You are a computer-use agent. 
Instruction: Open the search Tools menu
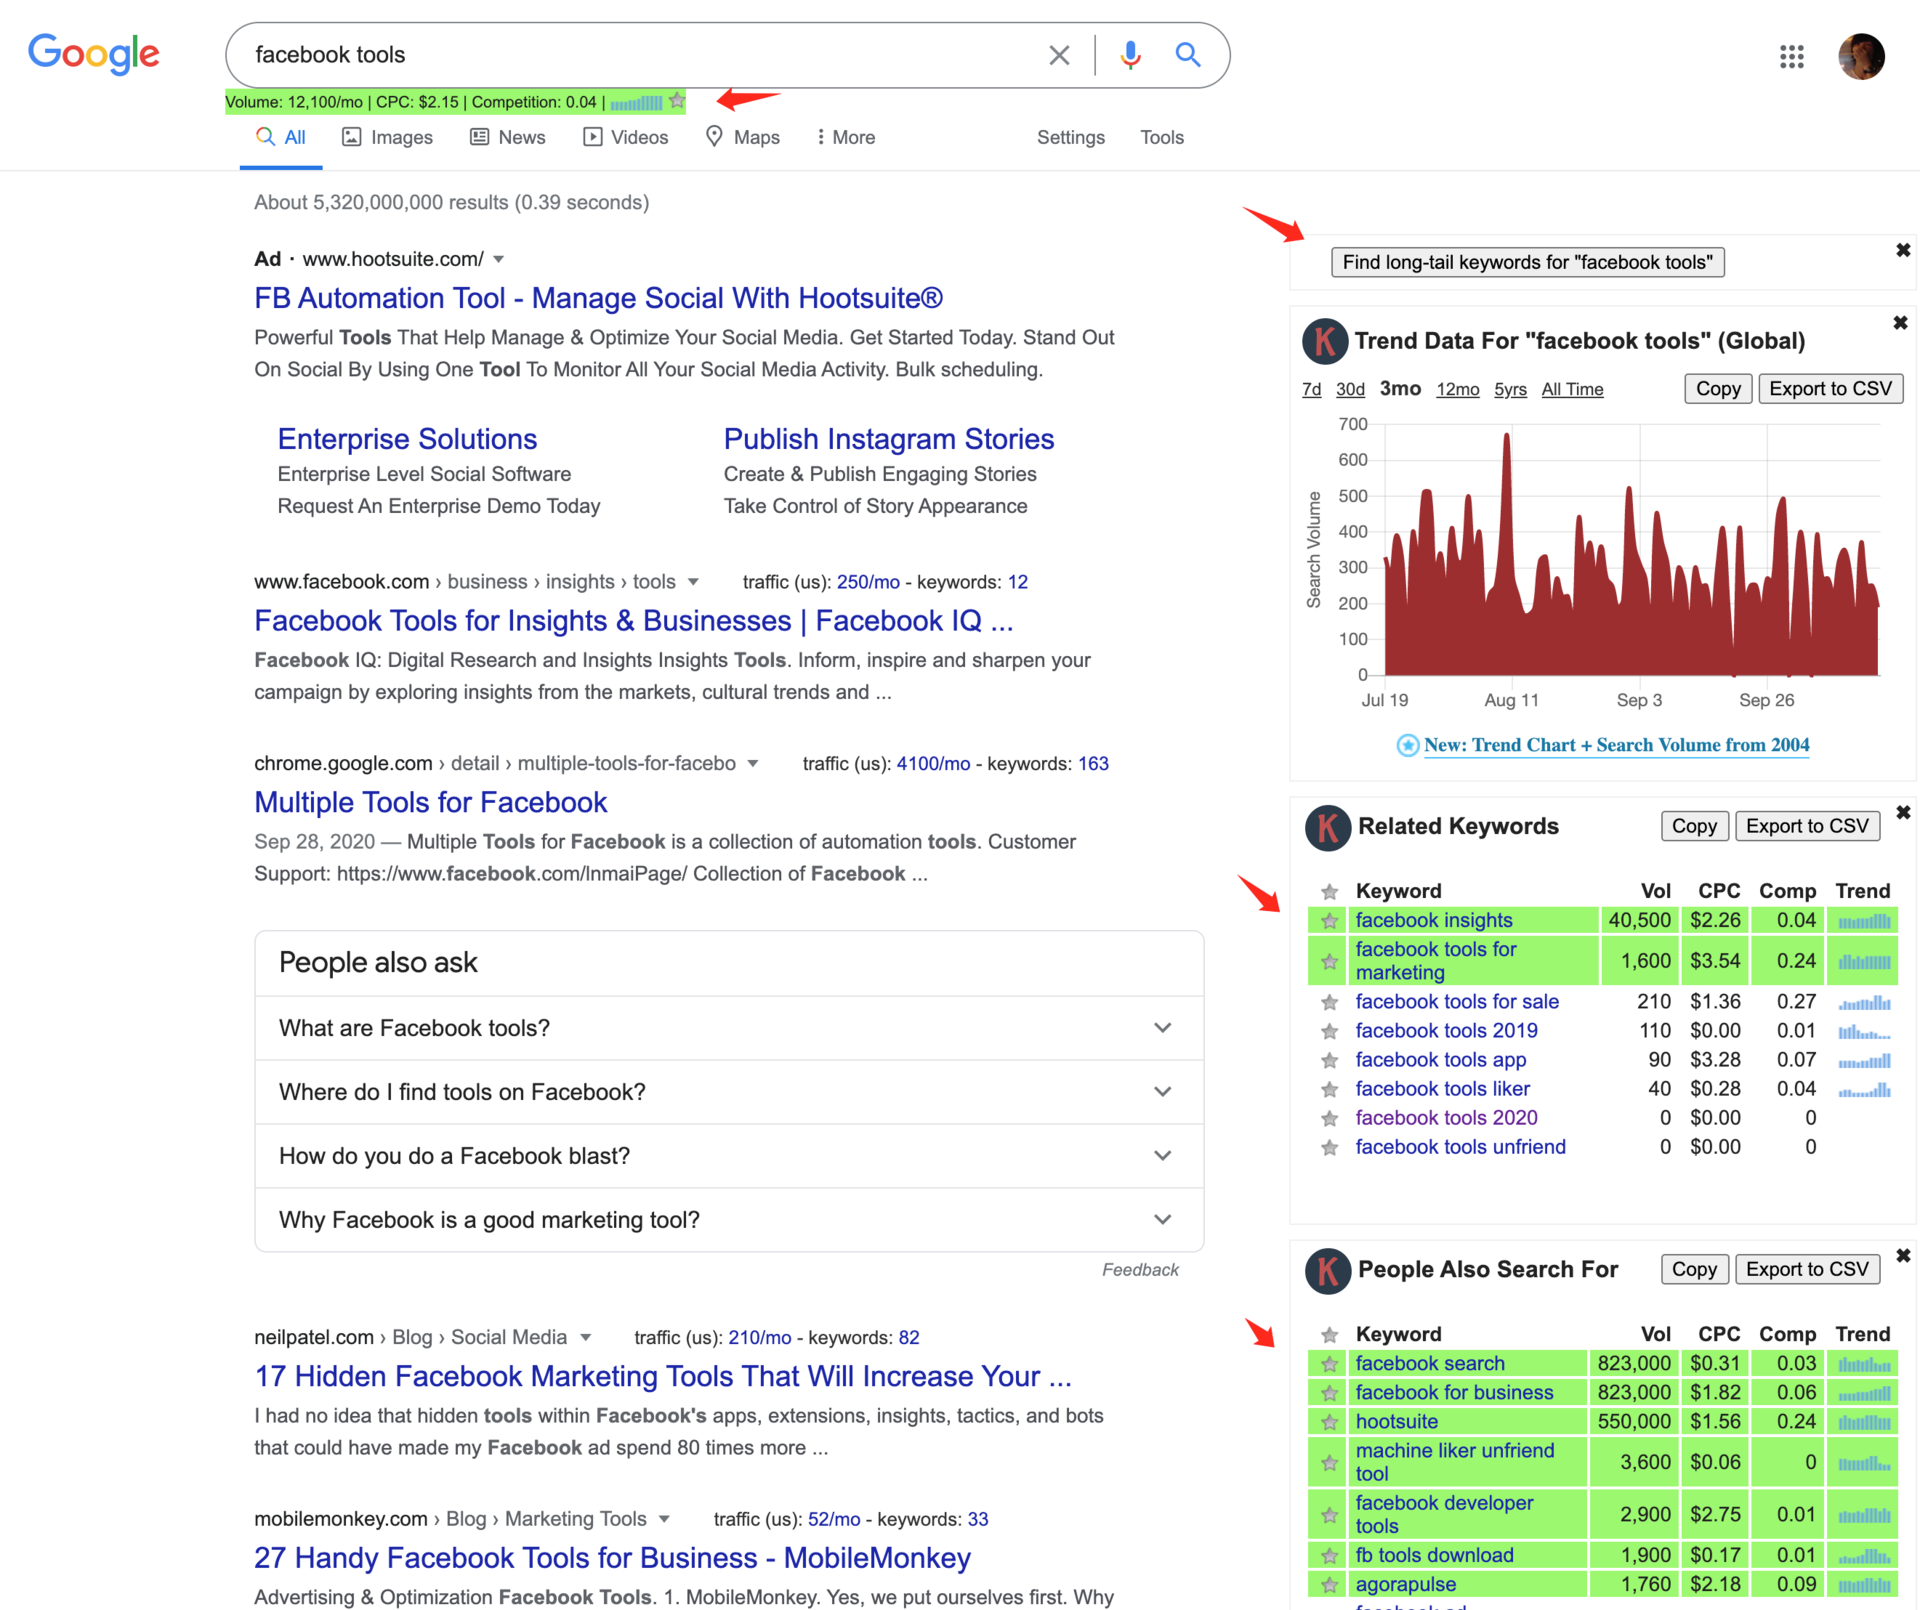coord(1162,137)
